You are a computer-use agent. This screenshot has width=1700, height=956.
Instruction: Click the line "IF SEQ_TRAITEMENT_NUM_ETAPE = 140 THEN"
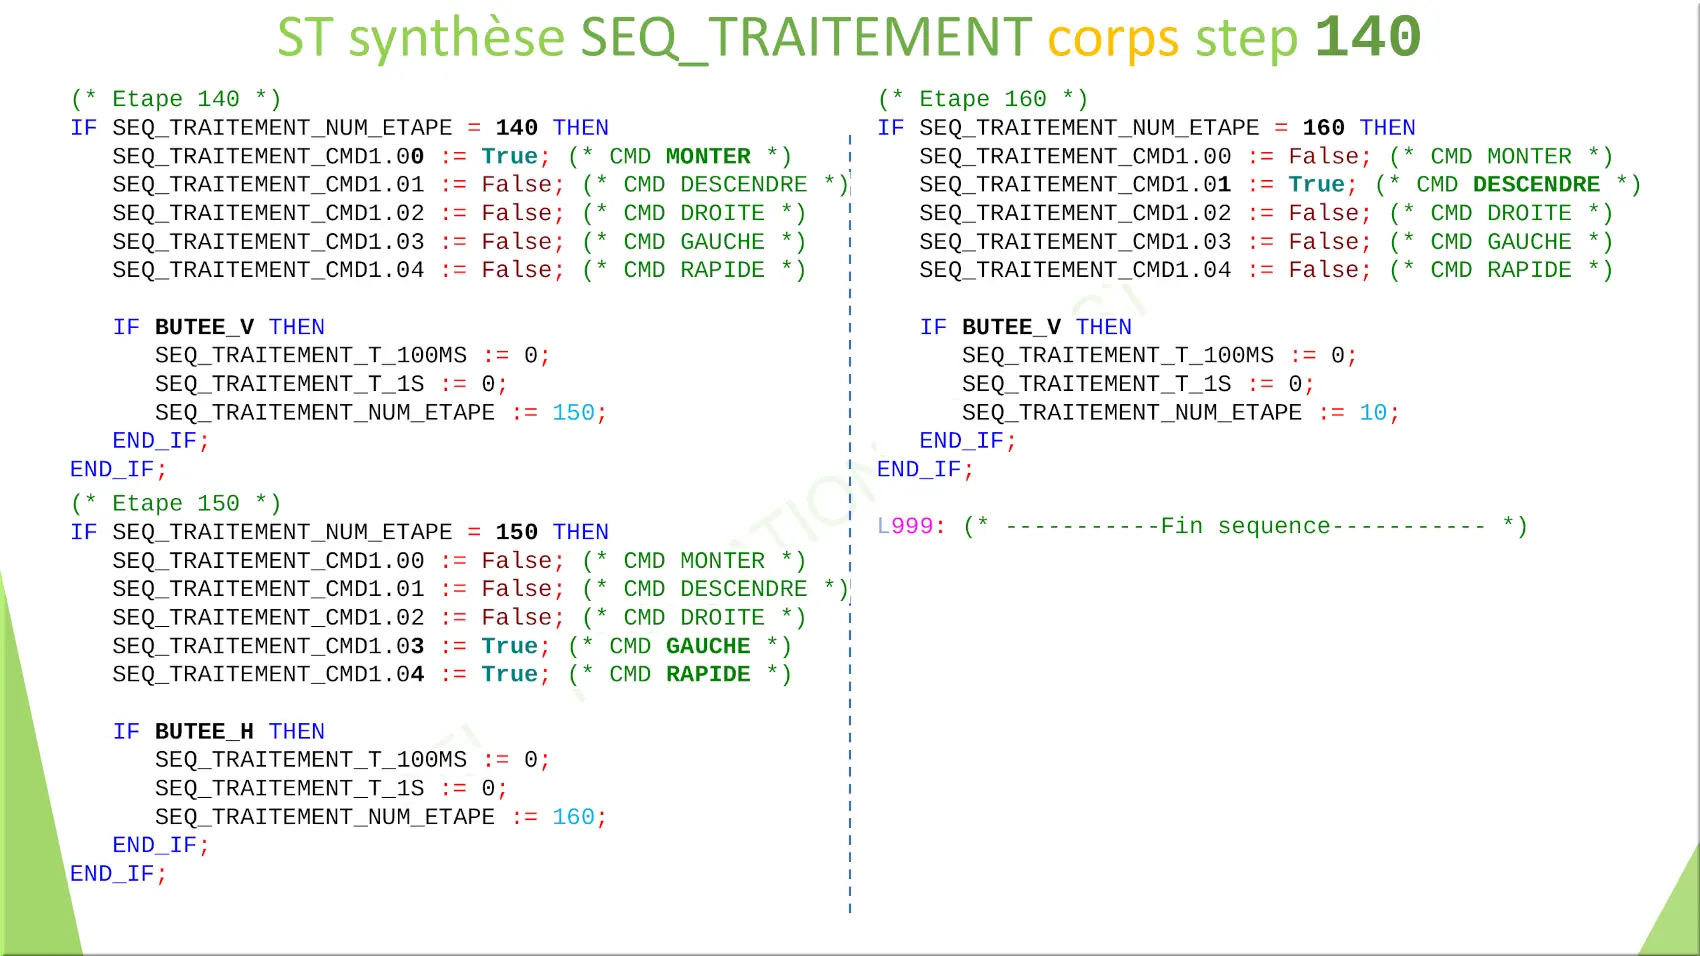click(339, 128)
